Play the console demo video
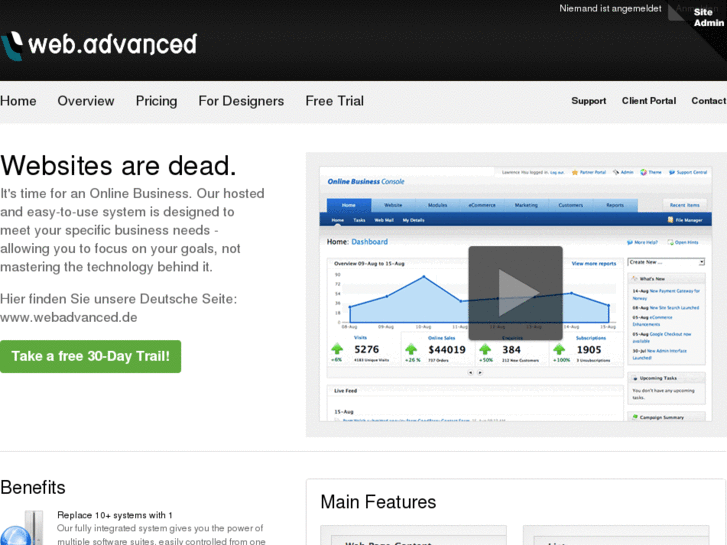The height and width of the screenshot is (545, 727). coord(516,293)
